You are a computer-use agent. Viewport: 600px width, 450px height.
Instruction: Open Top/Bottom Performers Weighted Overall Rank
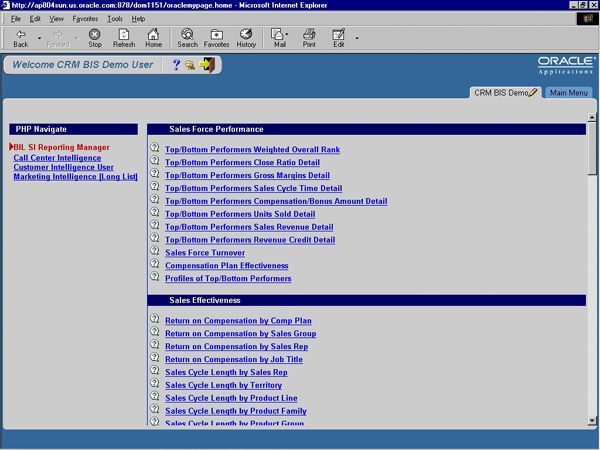253,150
